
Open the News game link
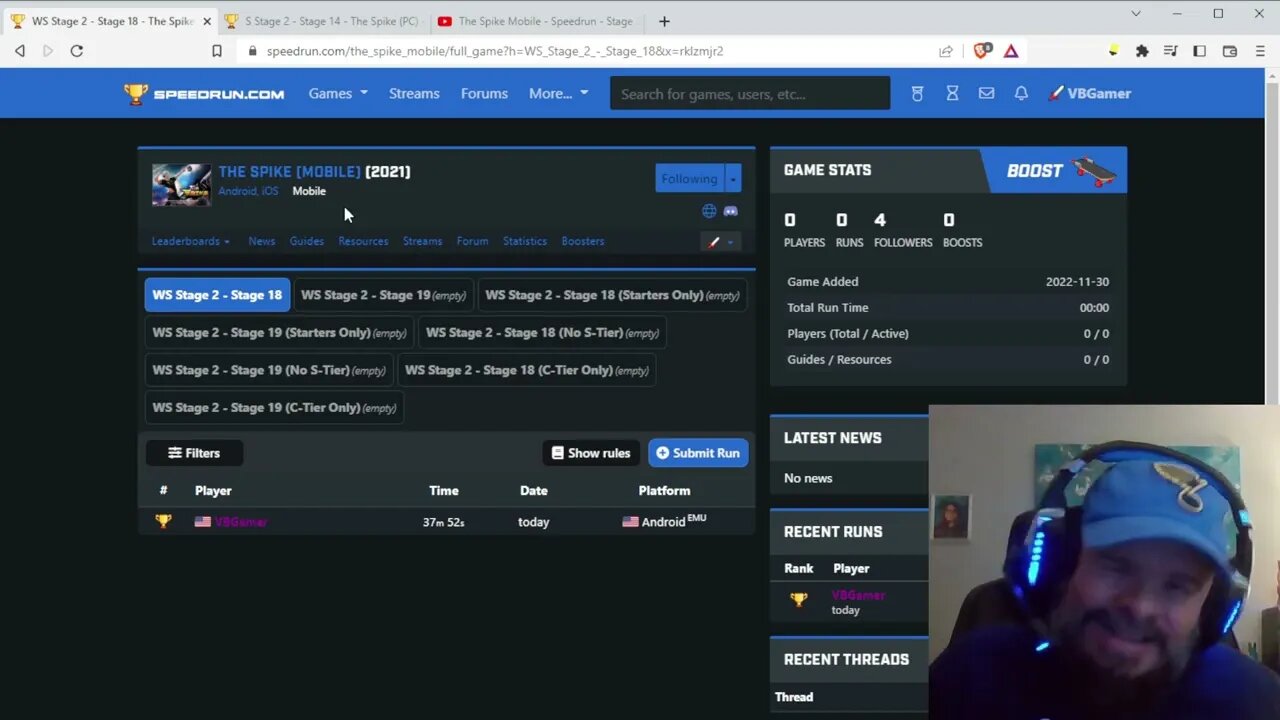[261, 241]
